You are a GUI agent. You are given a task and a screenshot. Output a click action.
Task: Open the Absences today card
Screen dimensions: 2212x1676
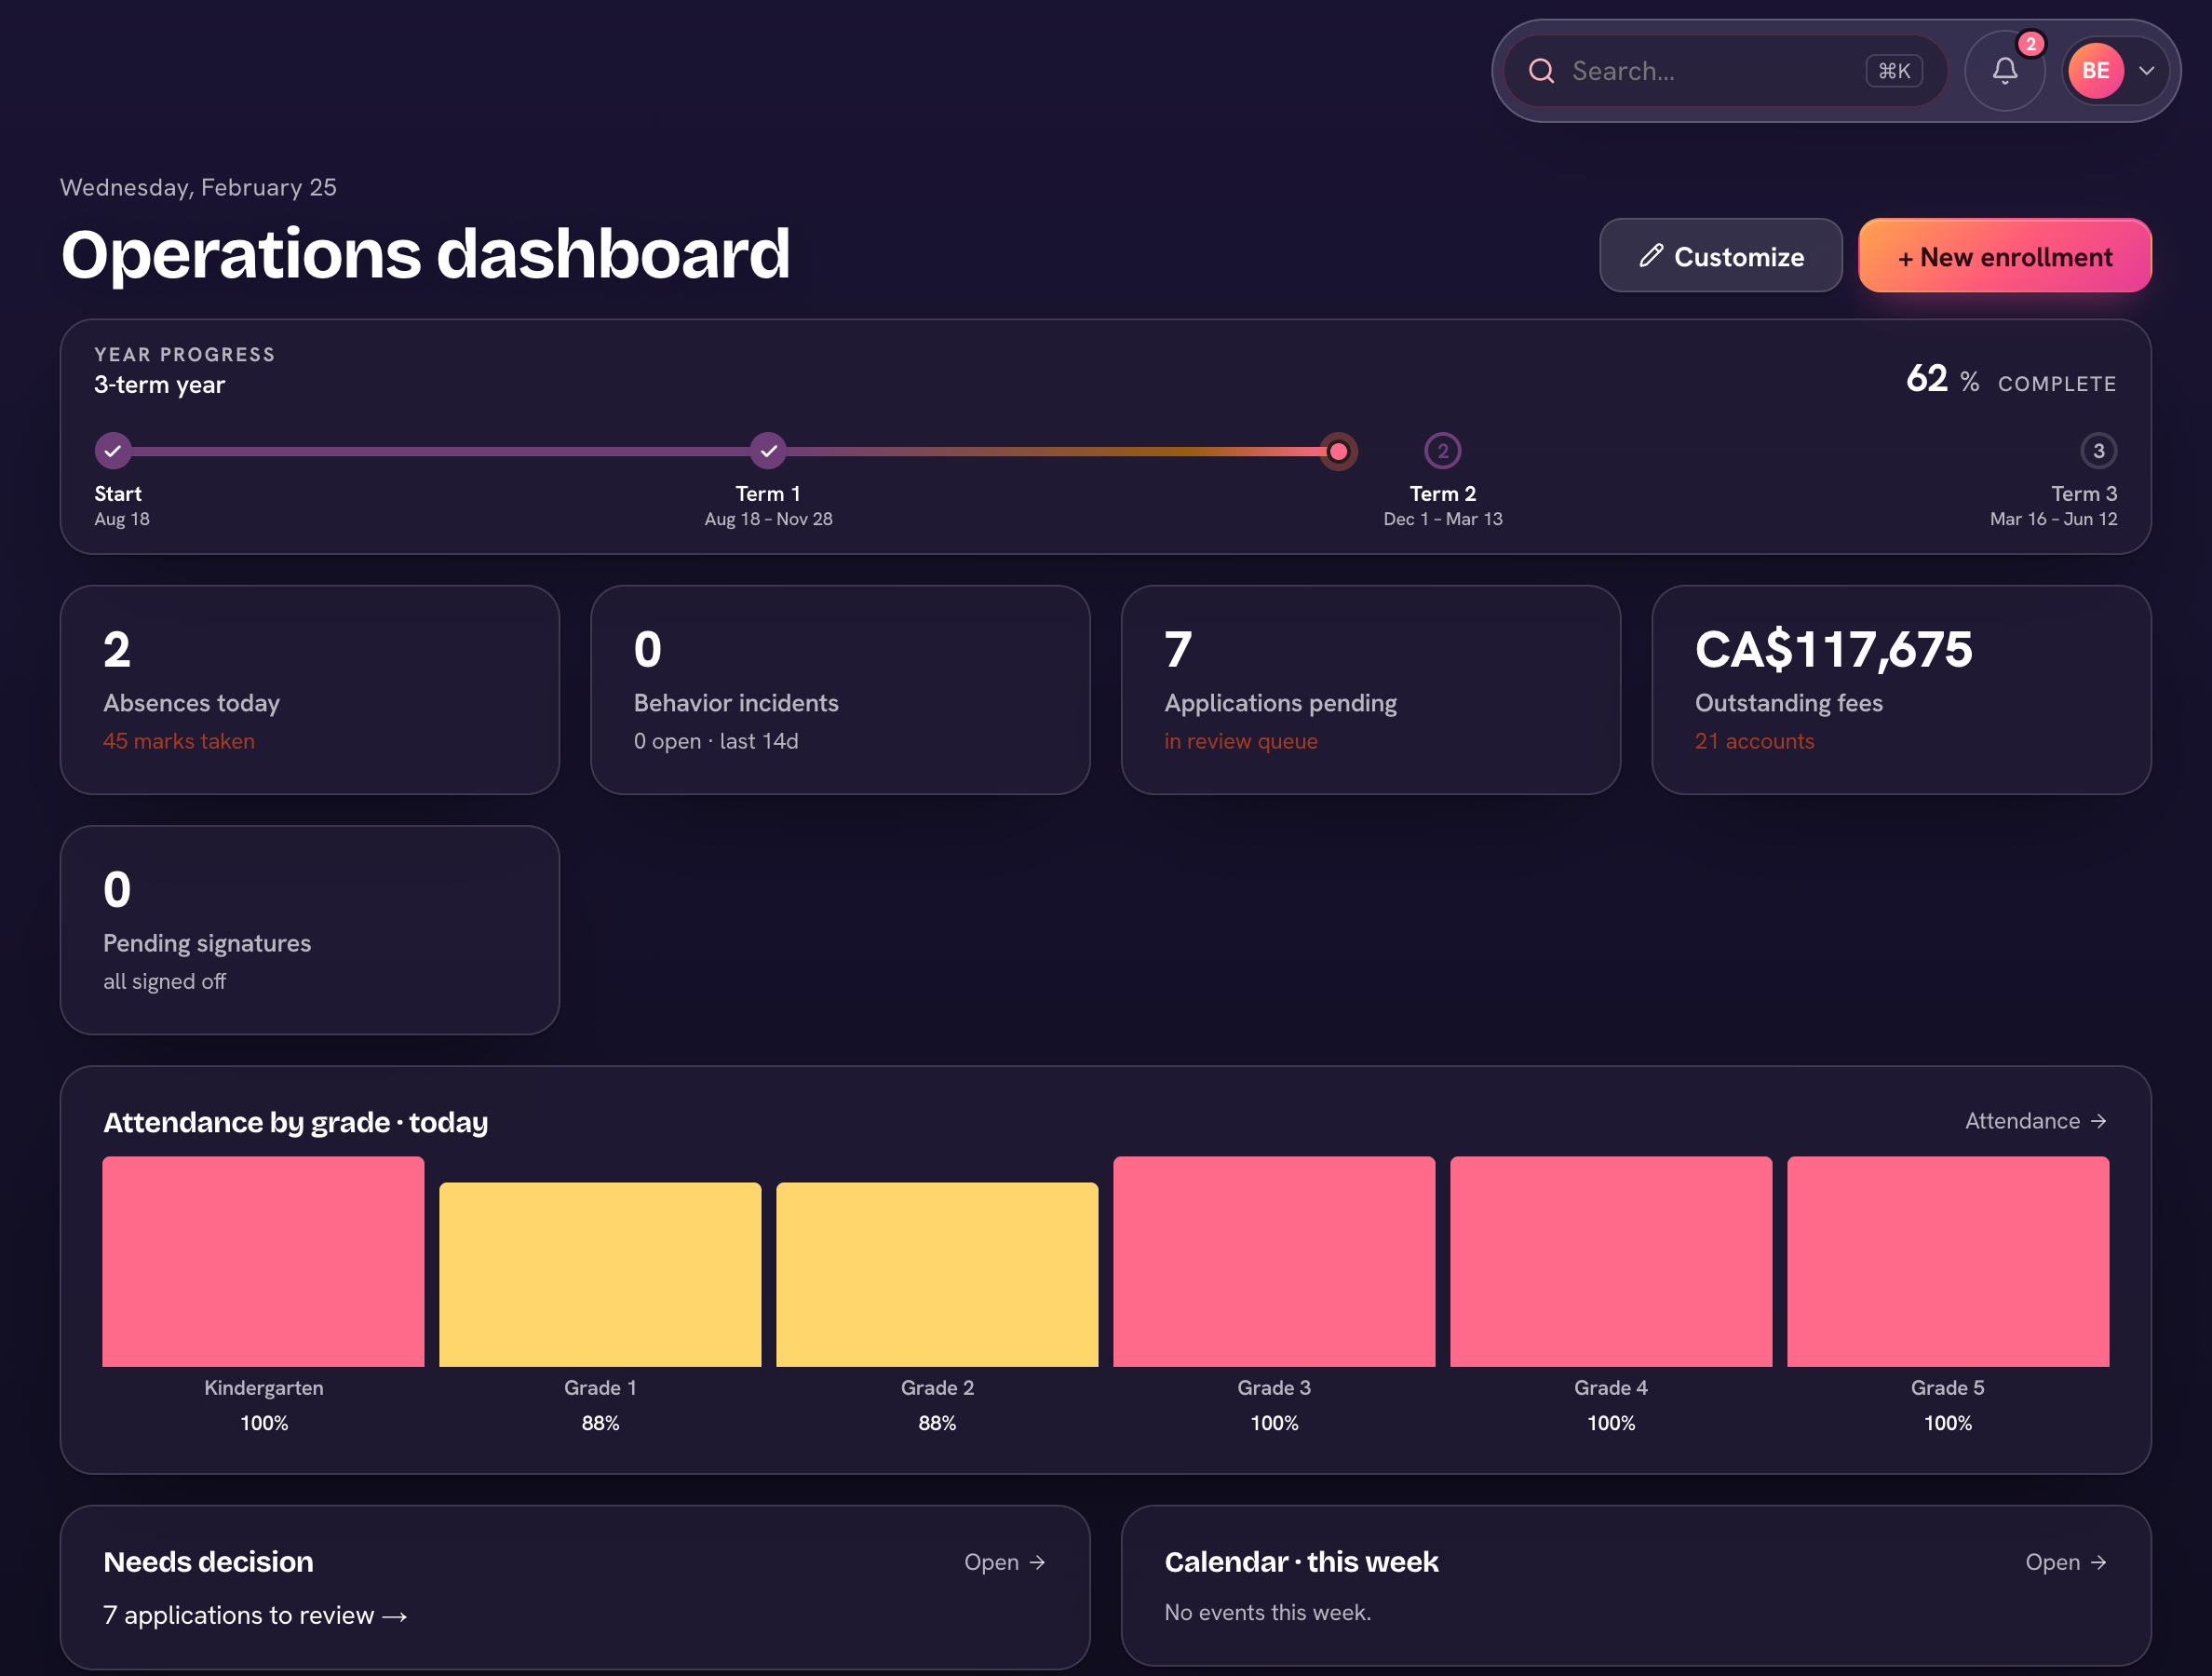pos(310,690)
